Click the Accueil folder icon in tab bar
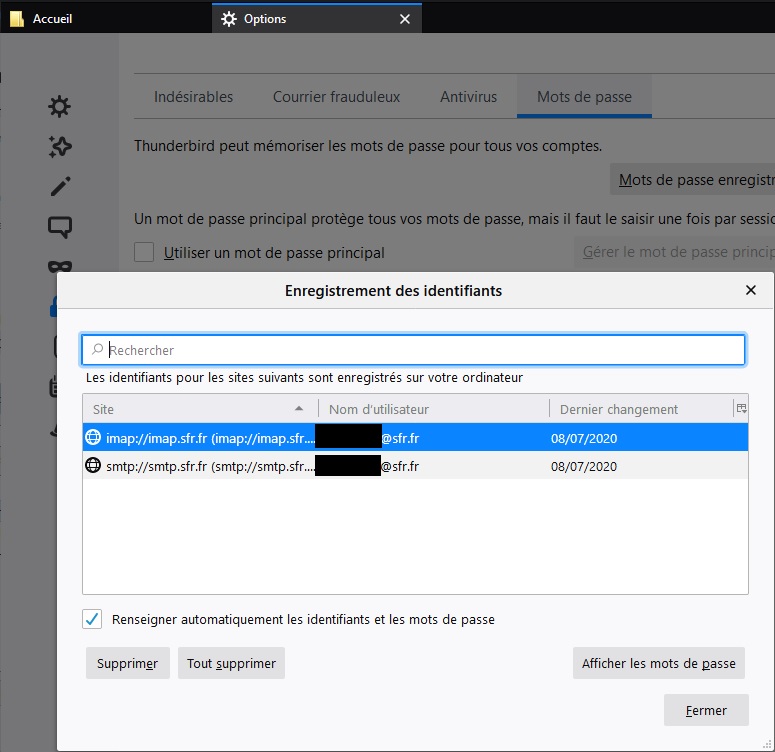 tap(17, 19)
